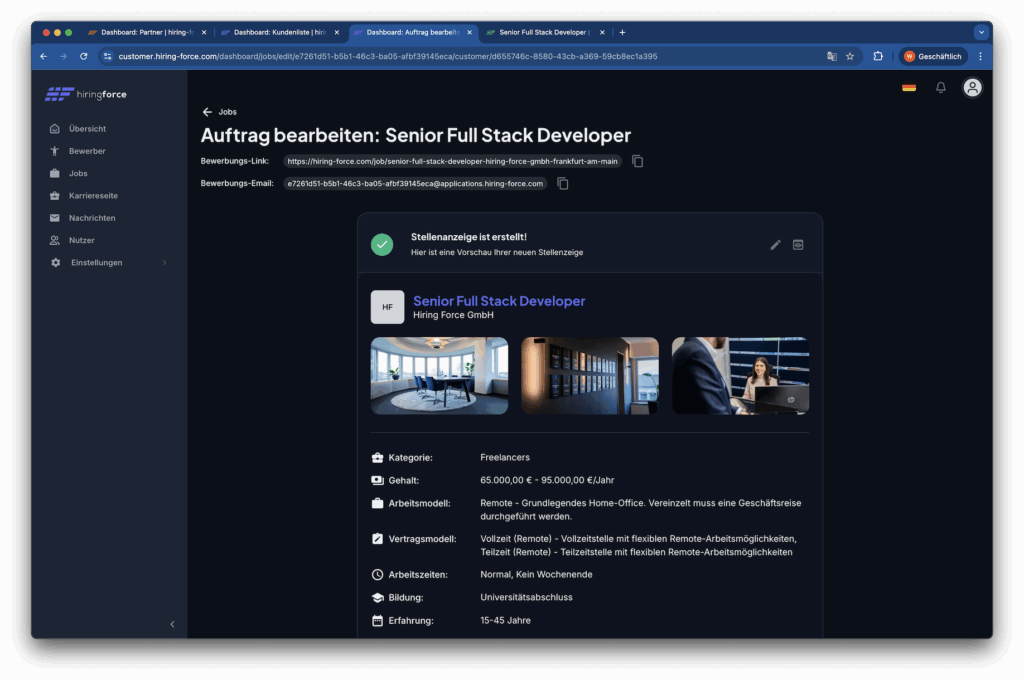1024x680 pixels.
Task: Bookmark this page with star icon
Action: pyautogui.click(x=850, y=57)
